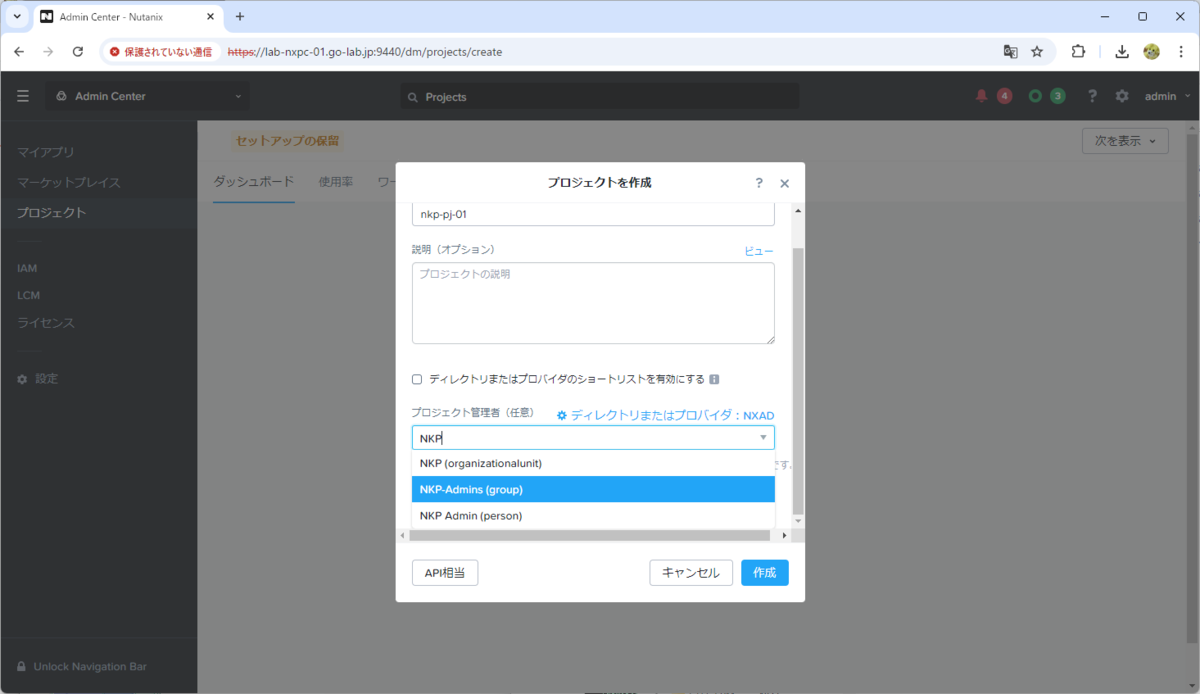This screenshot has height=694, width=1200.
Task: Open the help question mark in the top bar
Action: click(1093, 96)
